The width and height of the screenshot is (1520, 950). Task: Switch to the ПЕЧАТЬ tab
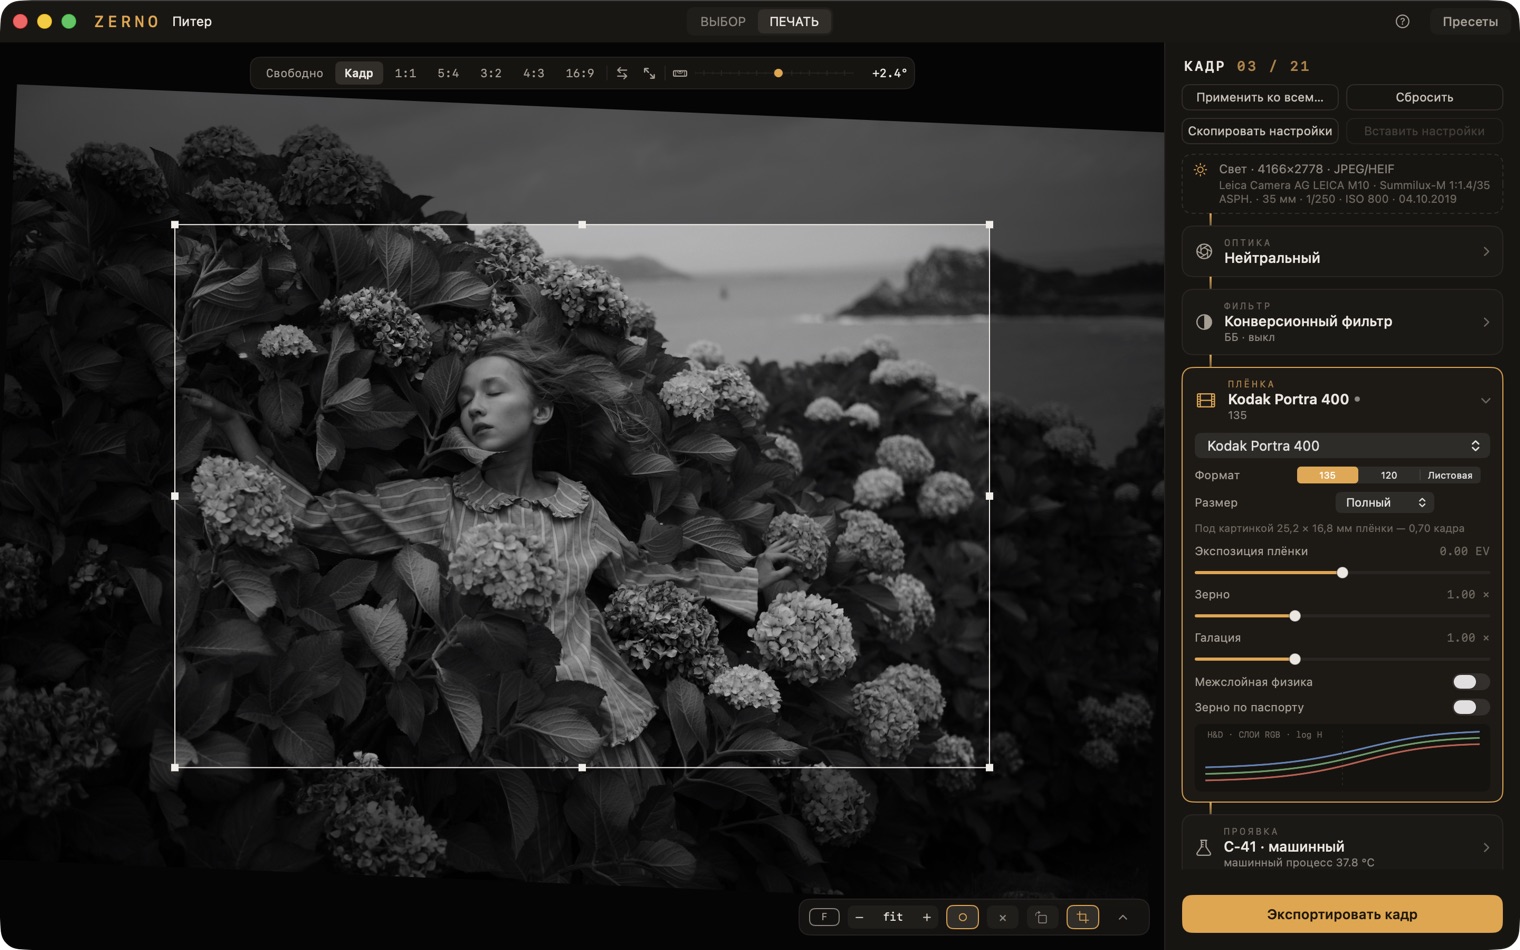point(794,21)
